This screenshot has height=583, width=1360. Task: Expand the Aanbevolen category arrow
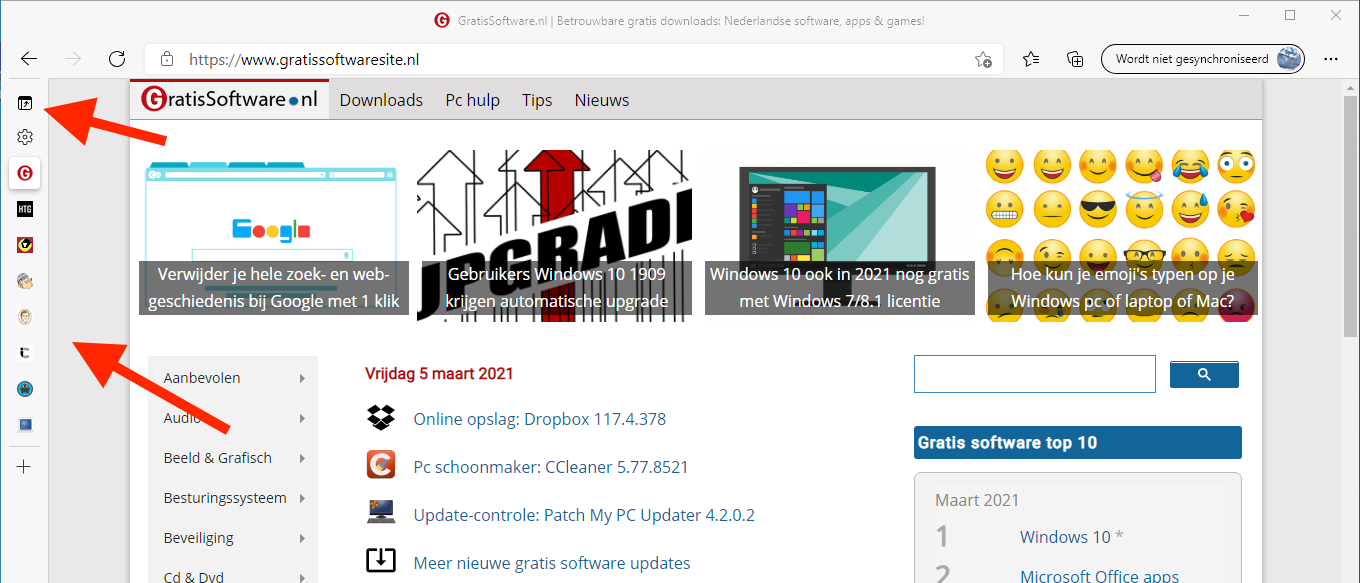[301, 378]
